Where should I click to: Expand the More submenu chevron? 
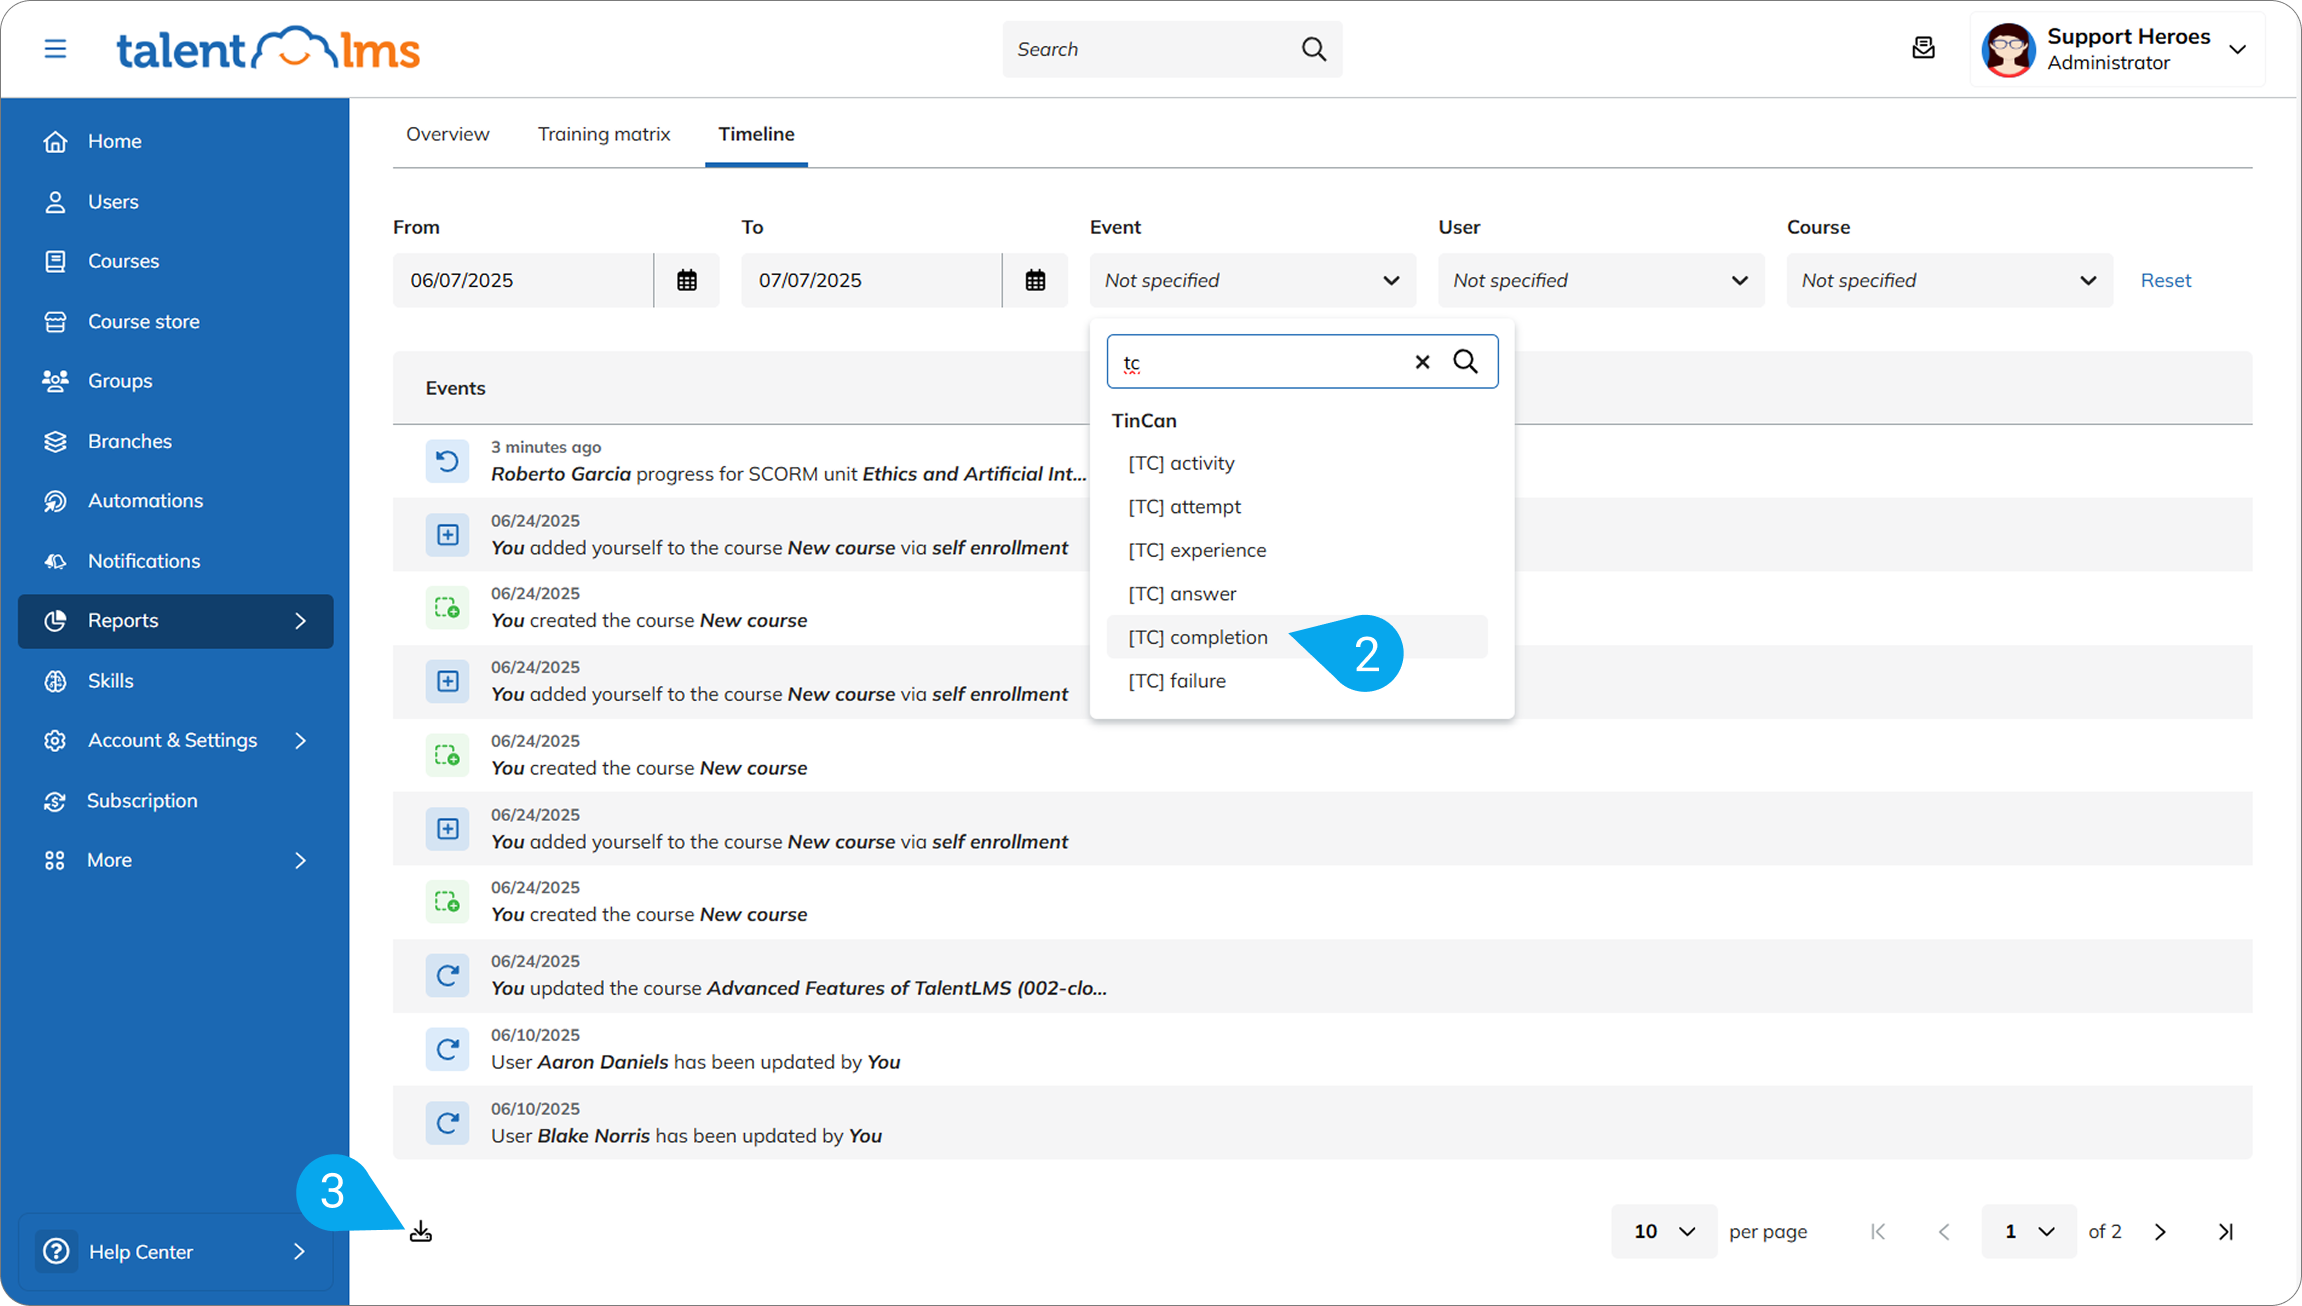[300, 860]
